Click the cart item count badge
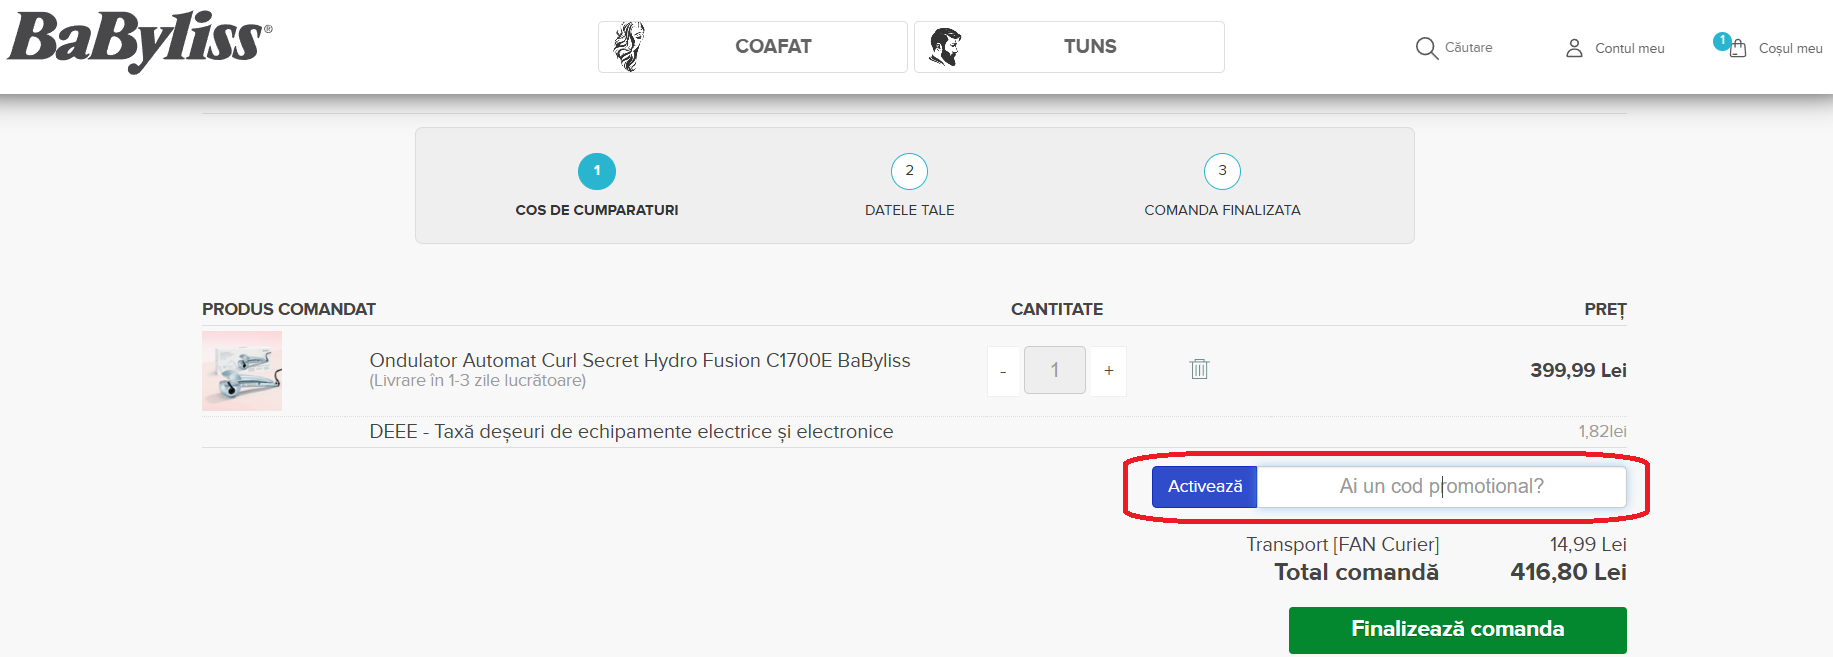The image size is (1833, 657). [x=1721, y=41]
